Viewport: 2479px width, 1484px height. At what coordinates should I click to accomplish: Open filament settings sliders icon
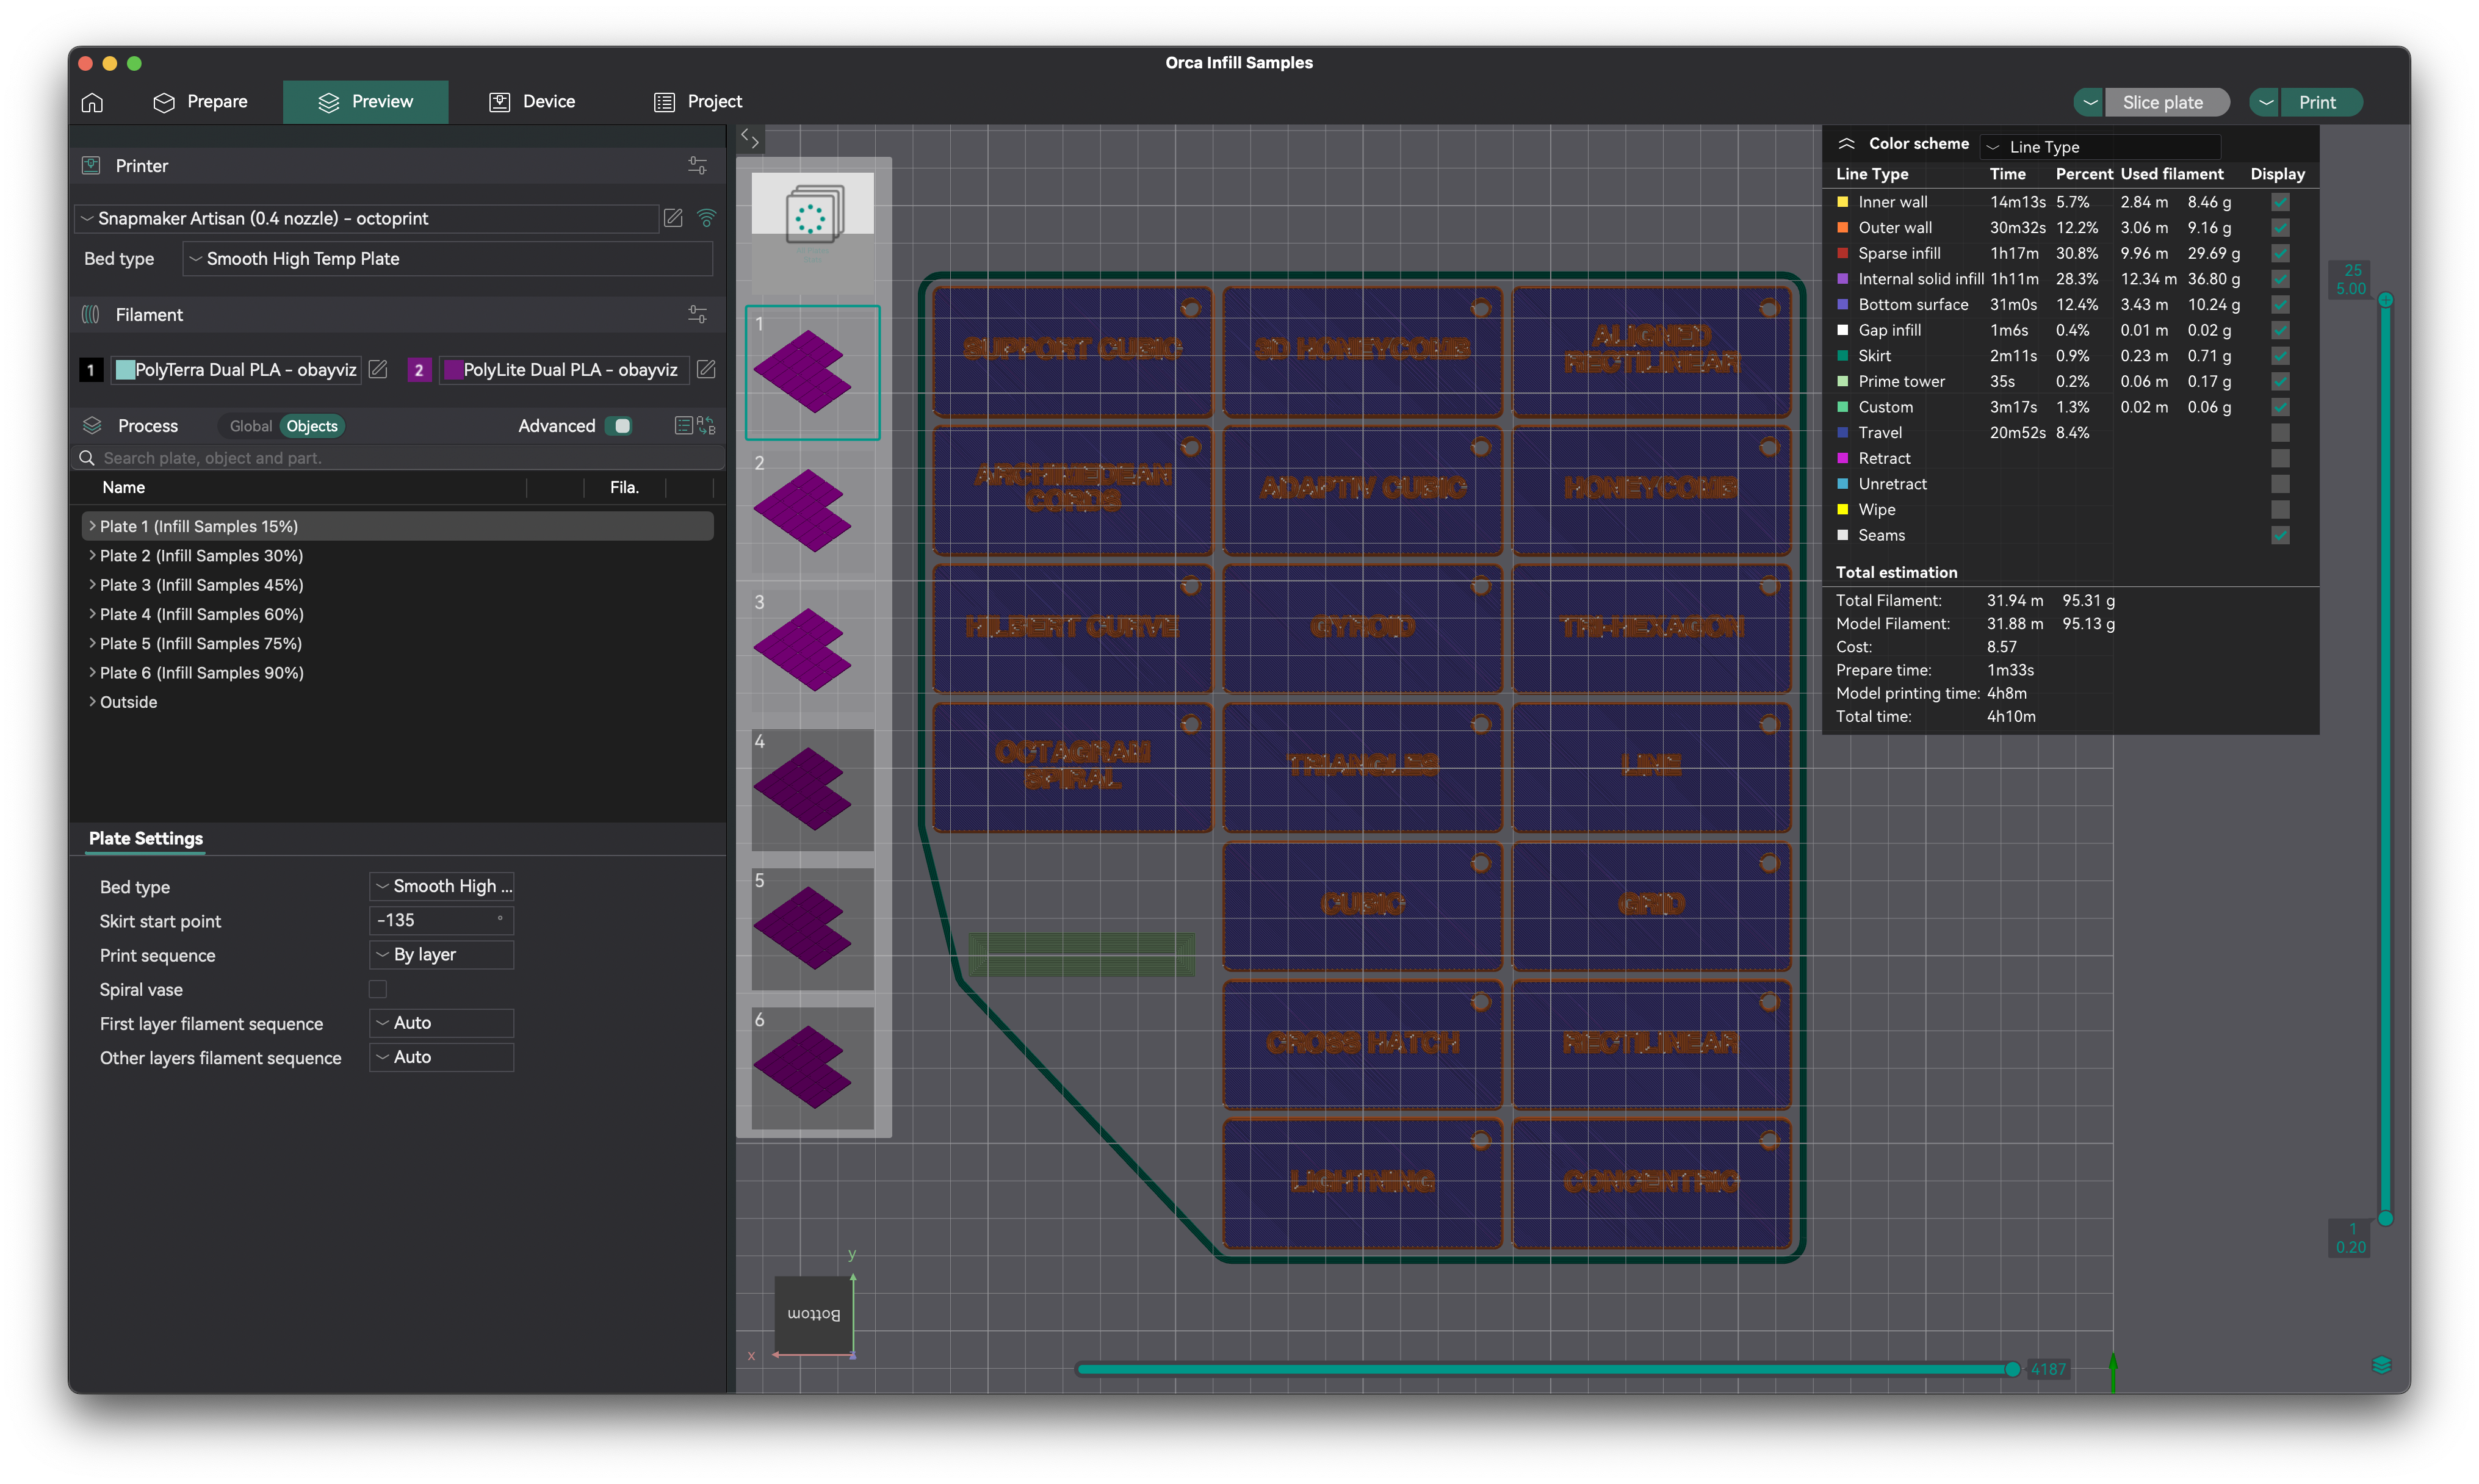click(697, 315)
